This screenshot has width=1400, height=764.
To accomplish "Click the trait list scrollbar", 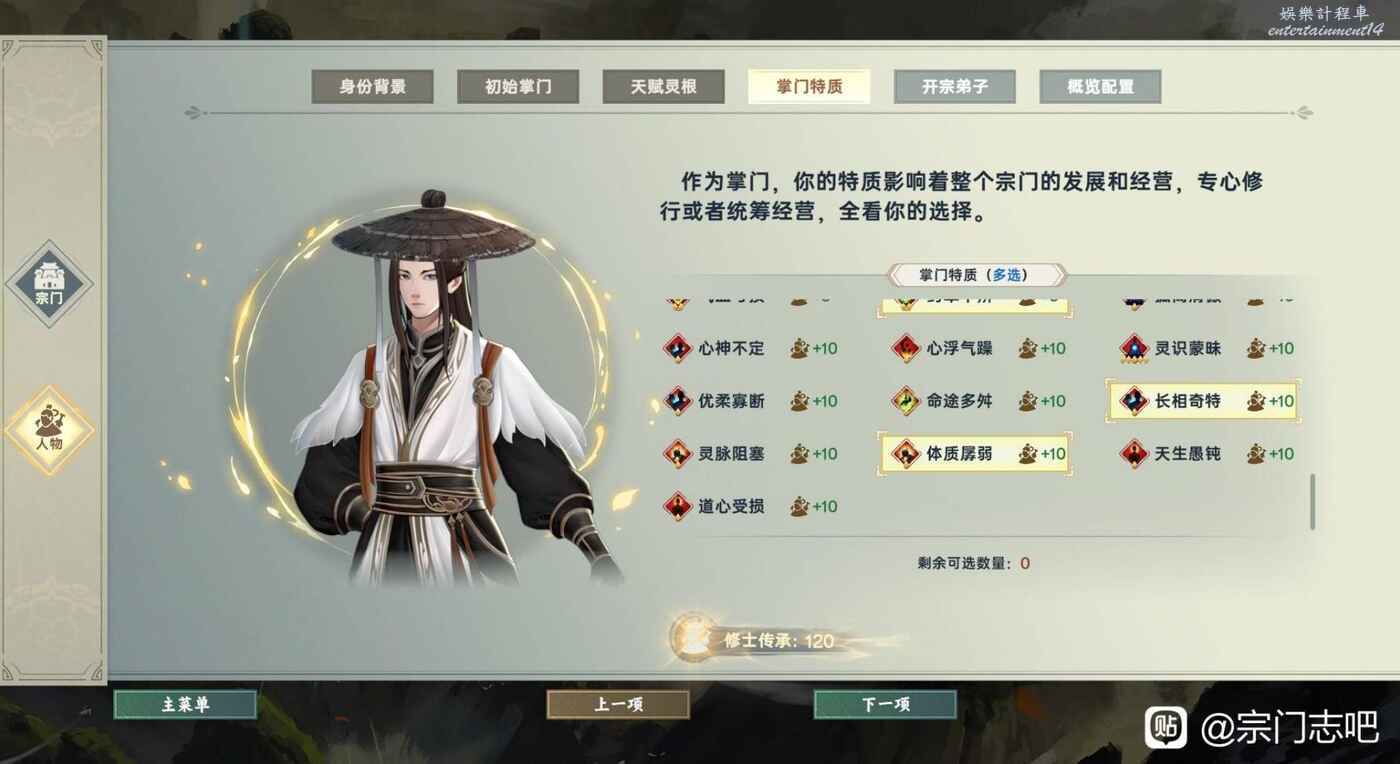I will [1312, 502].
